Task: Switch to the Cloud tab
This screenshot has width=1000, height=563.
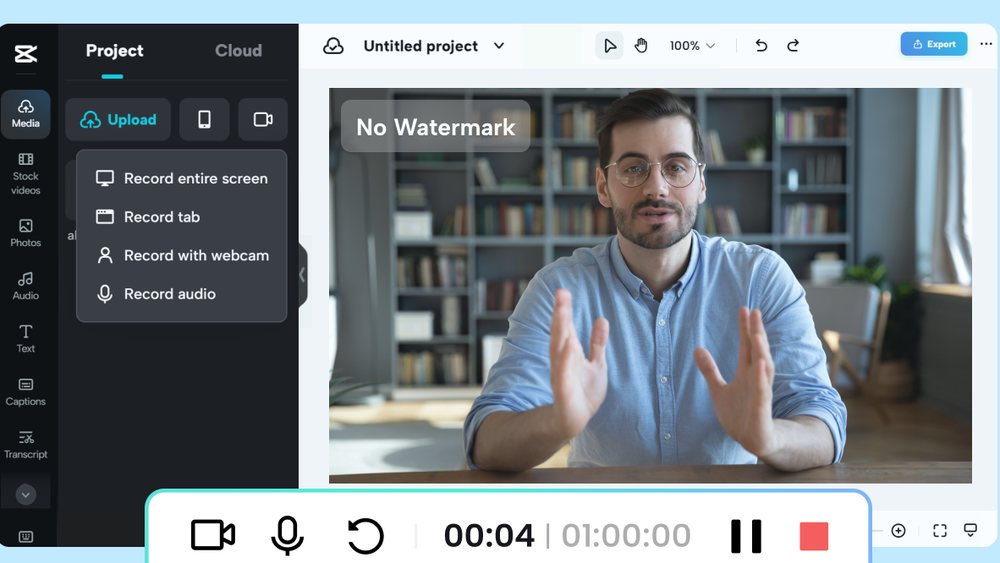Action: tap(239, 50)
